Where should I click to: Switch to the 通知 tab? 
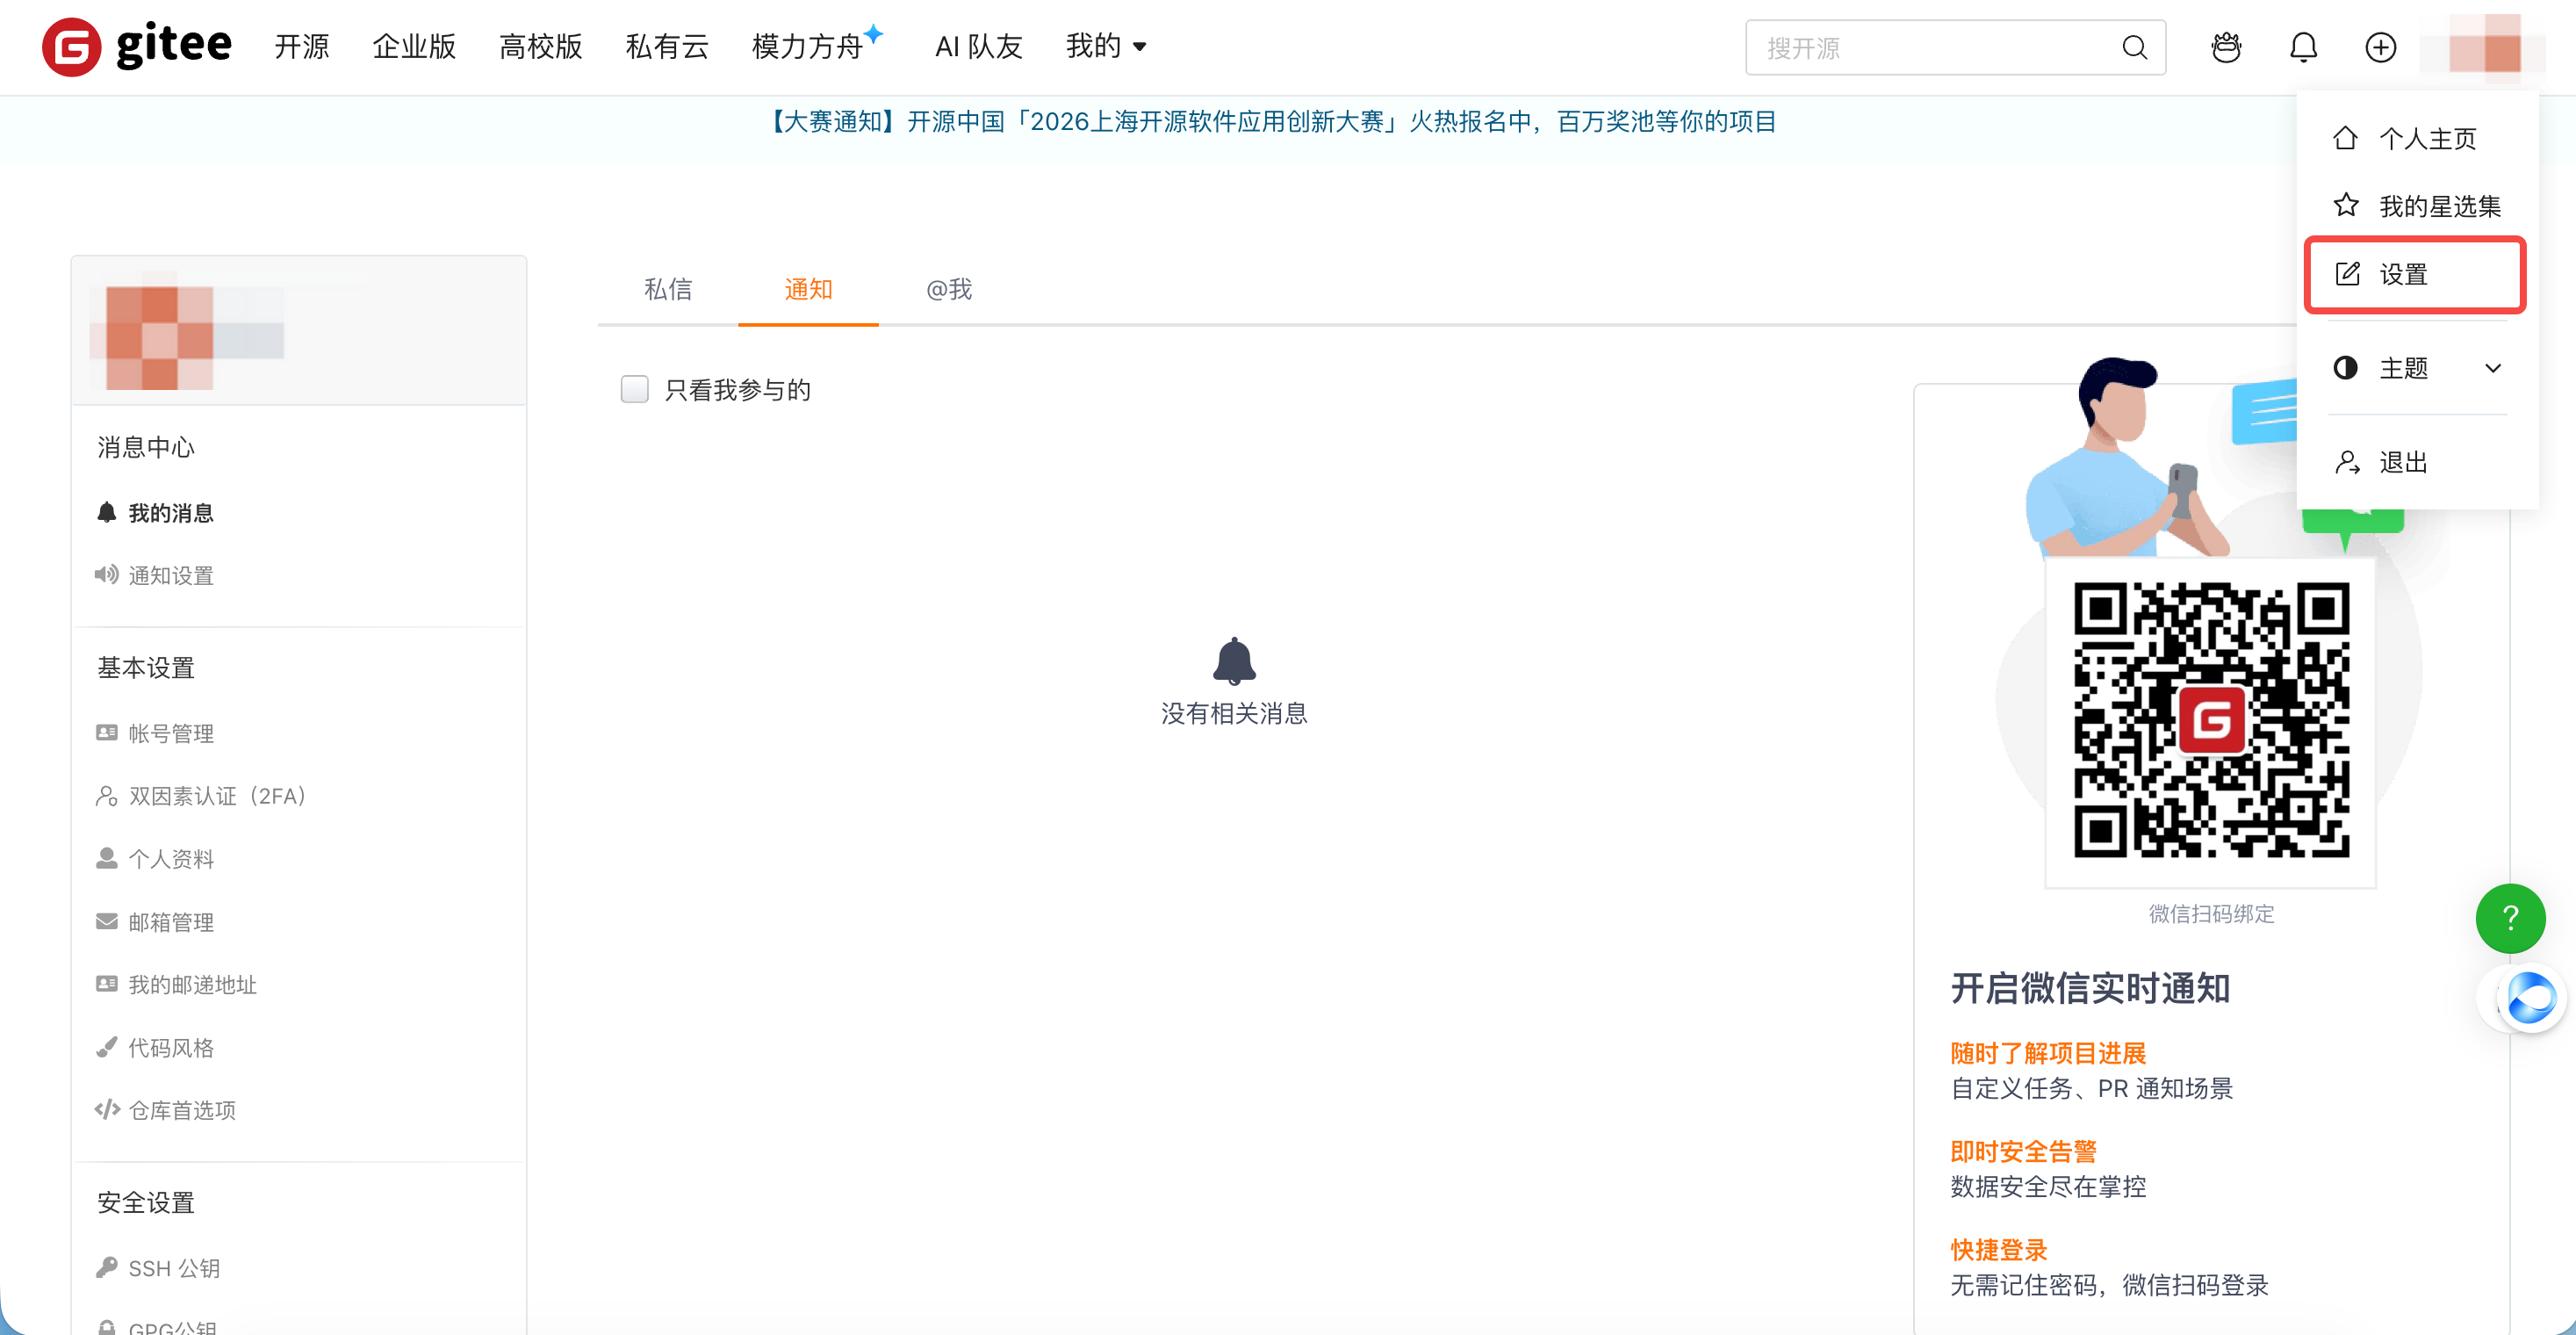(x=808, y=289)
